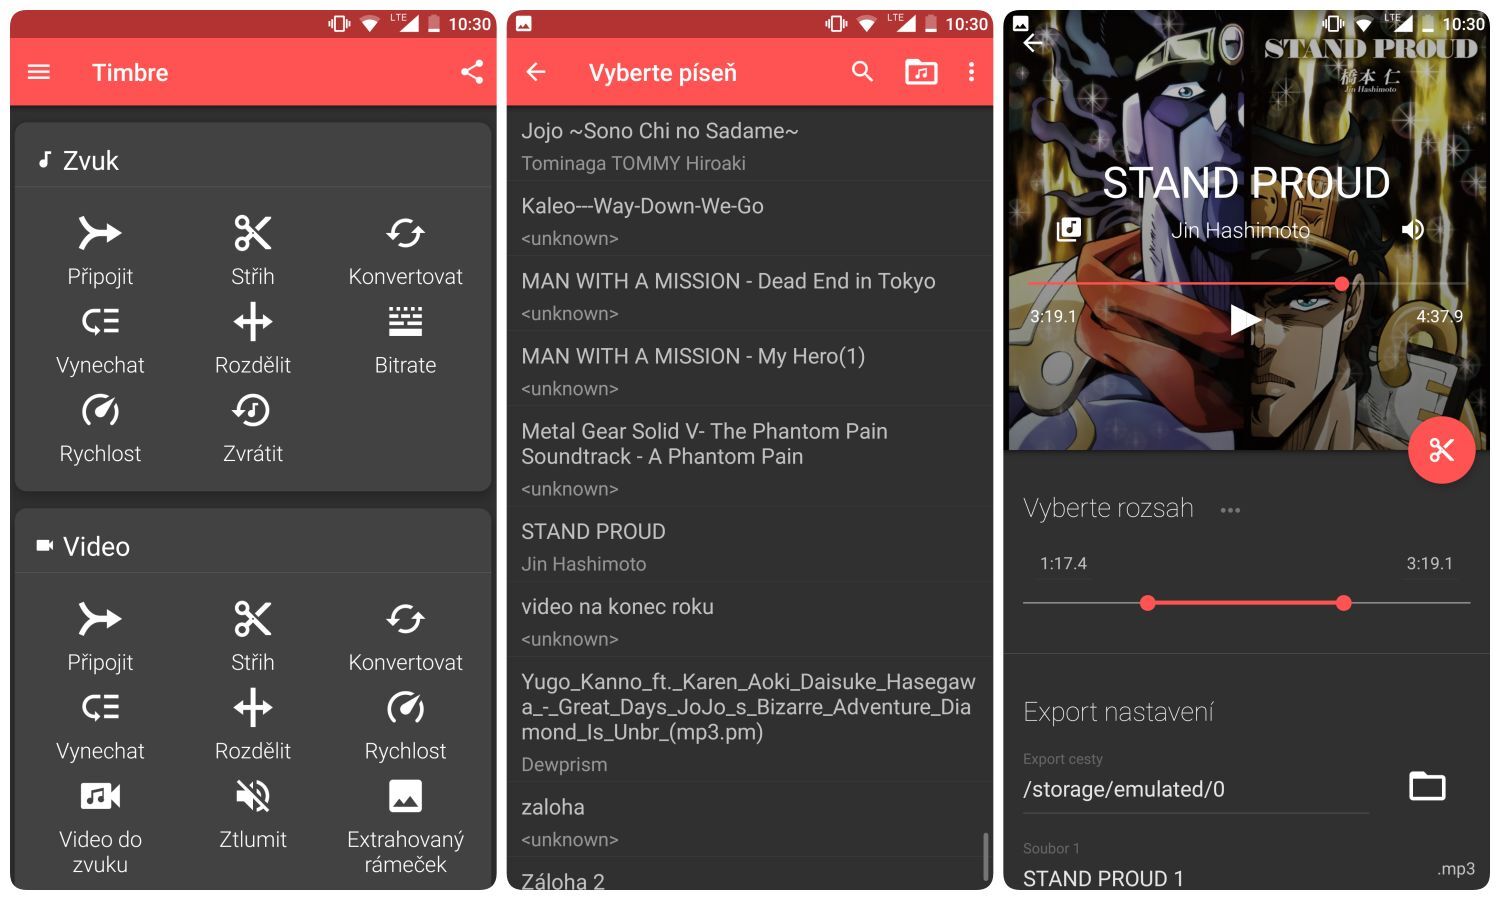
Task: Select the Video do zvuku tool
Action: tap(100, 821)
